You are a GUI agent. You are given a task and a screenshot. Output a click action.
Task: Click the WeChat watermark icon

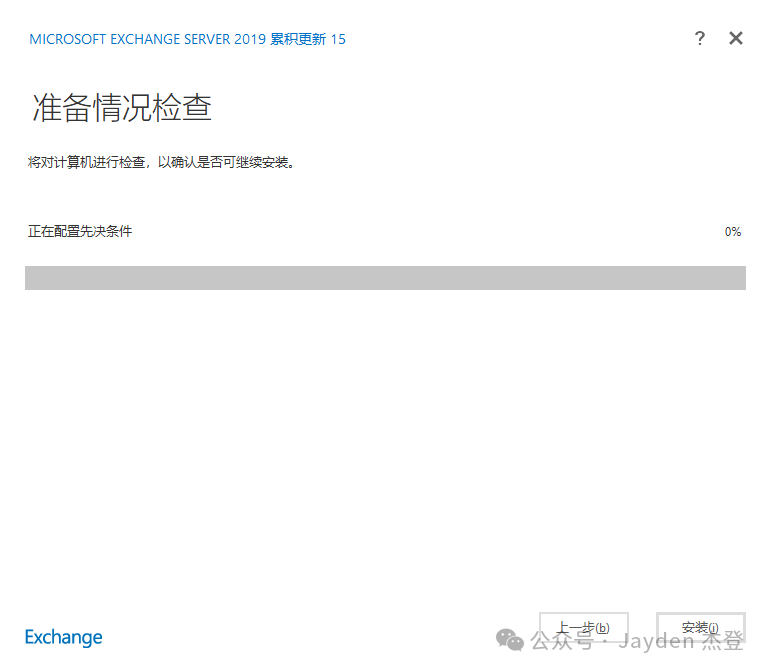coord(510,640)
